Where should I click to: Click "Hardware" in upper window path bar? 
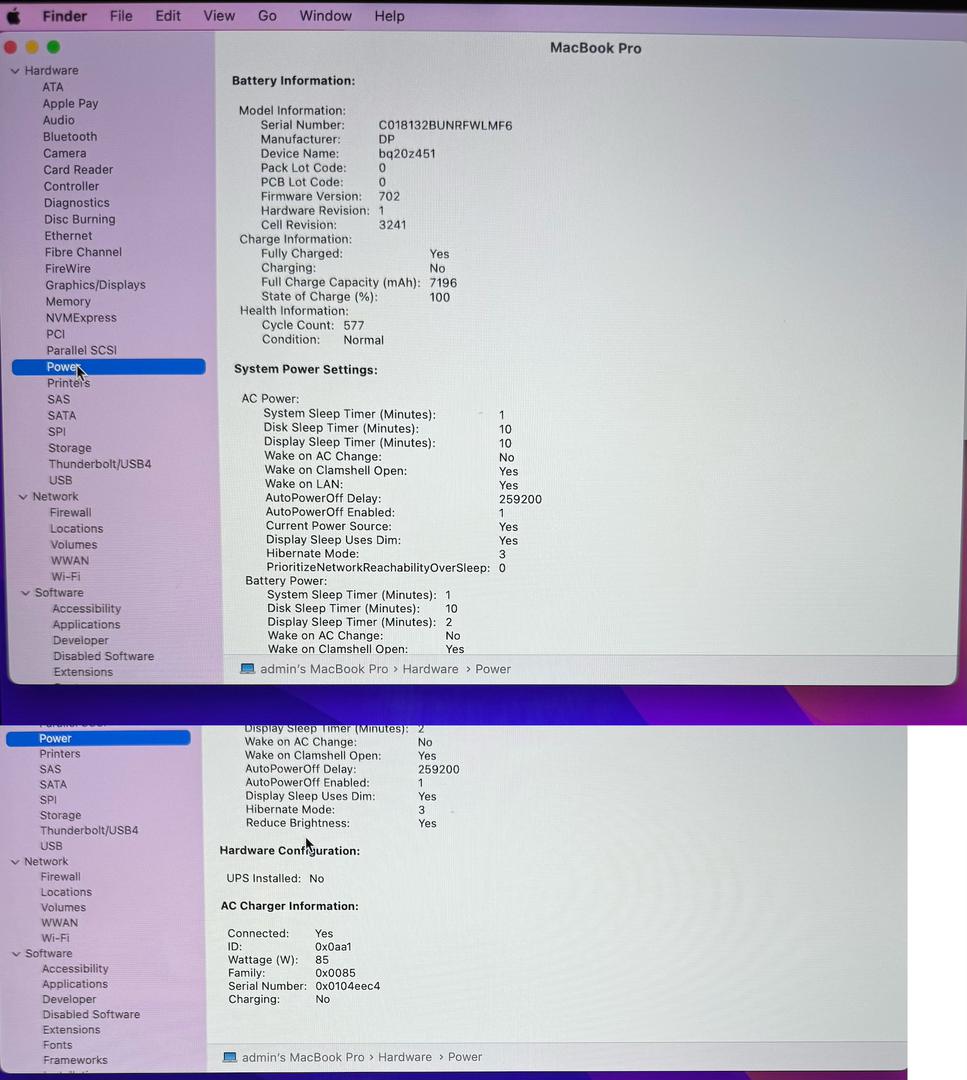click(x=430, y=669)
